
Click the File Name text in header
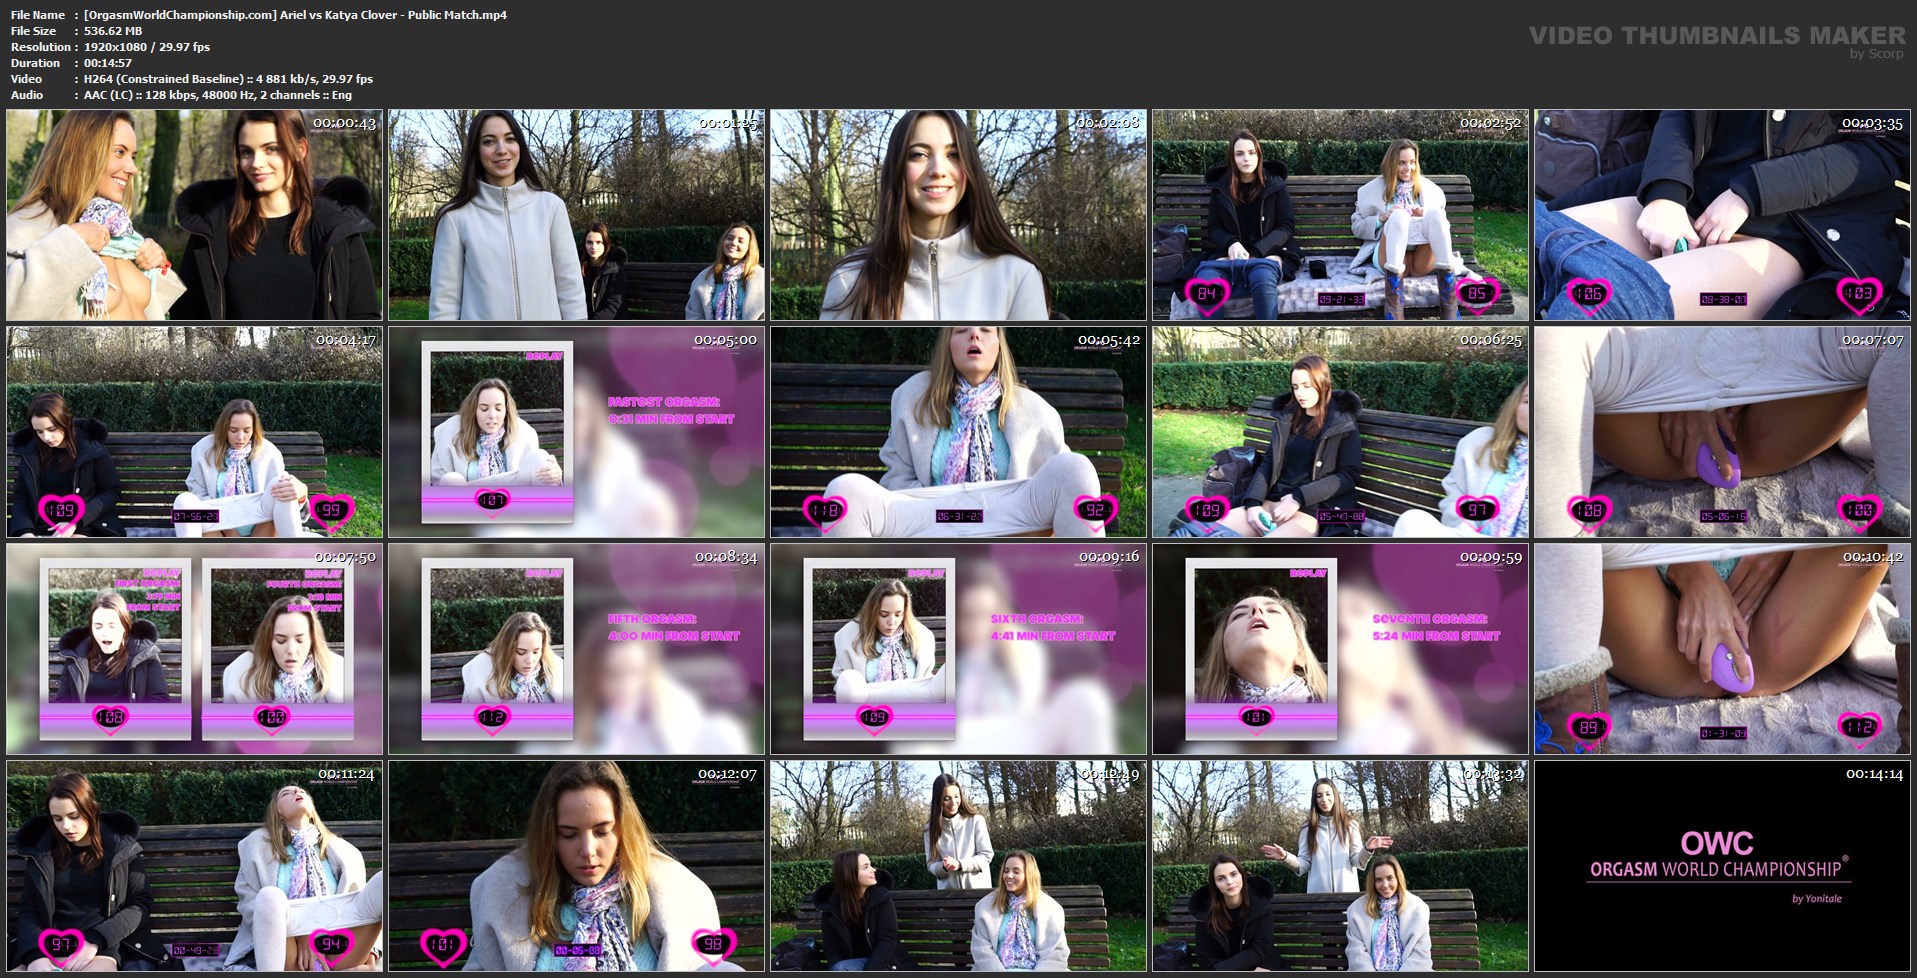(x=295, y=15)
